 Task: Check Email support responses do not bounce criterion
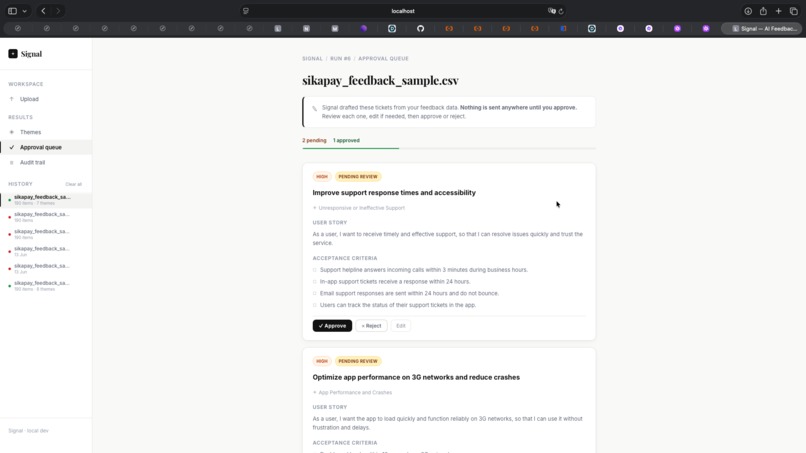pos(315,294)
